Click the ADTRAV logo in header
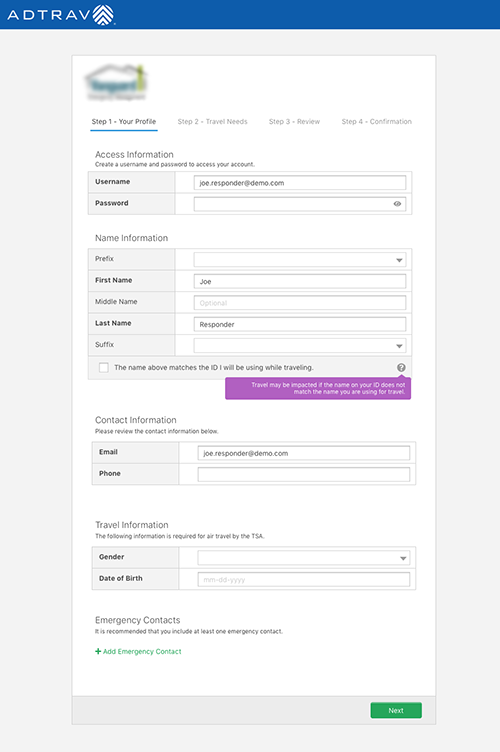The width and height of the screenshot is (500, 752). tap(61, 15)
